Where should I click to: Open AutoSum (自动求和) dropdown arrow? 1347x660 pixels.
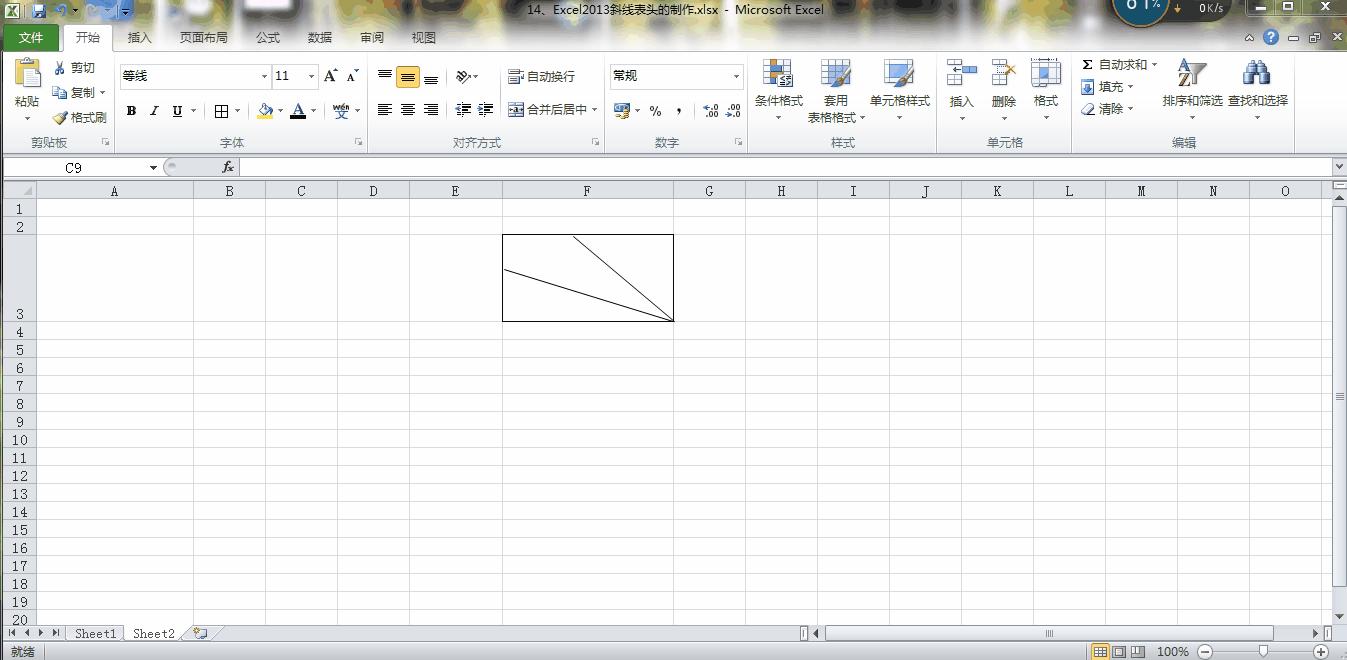pyautogui.click(x=1154, y=64)
